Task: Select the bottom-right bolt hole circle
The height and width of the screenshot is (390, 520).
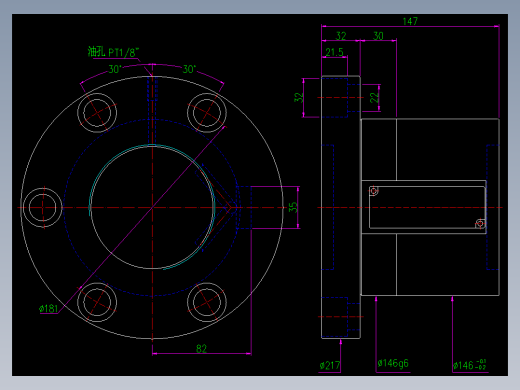Action: click(x=207, y=302)
